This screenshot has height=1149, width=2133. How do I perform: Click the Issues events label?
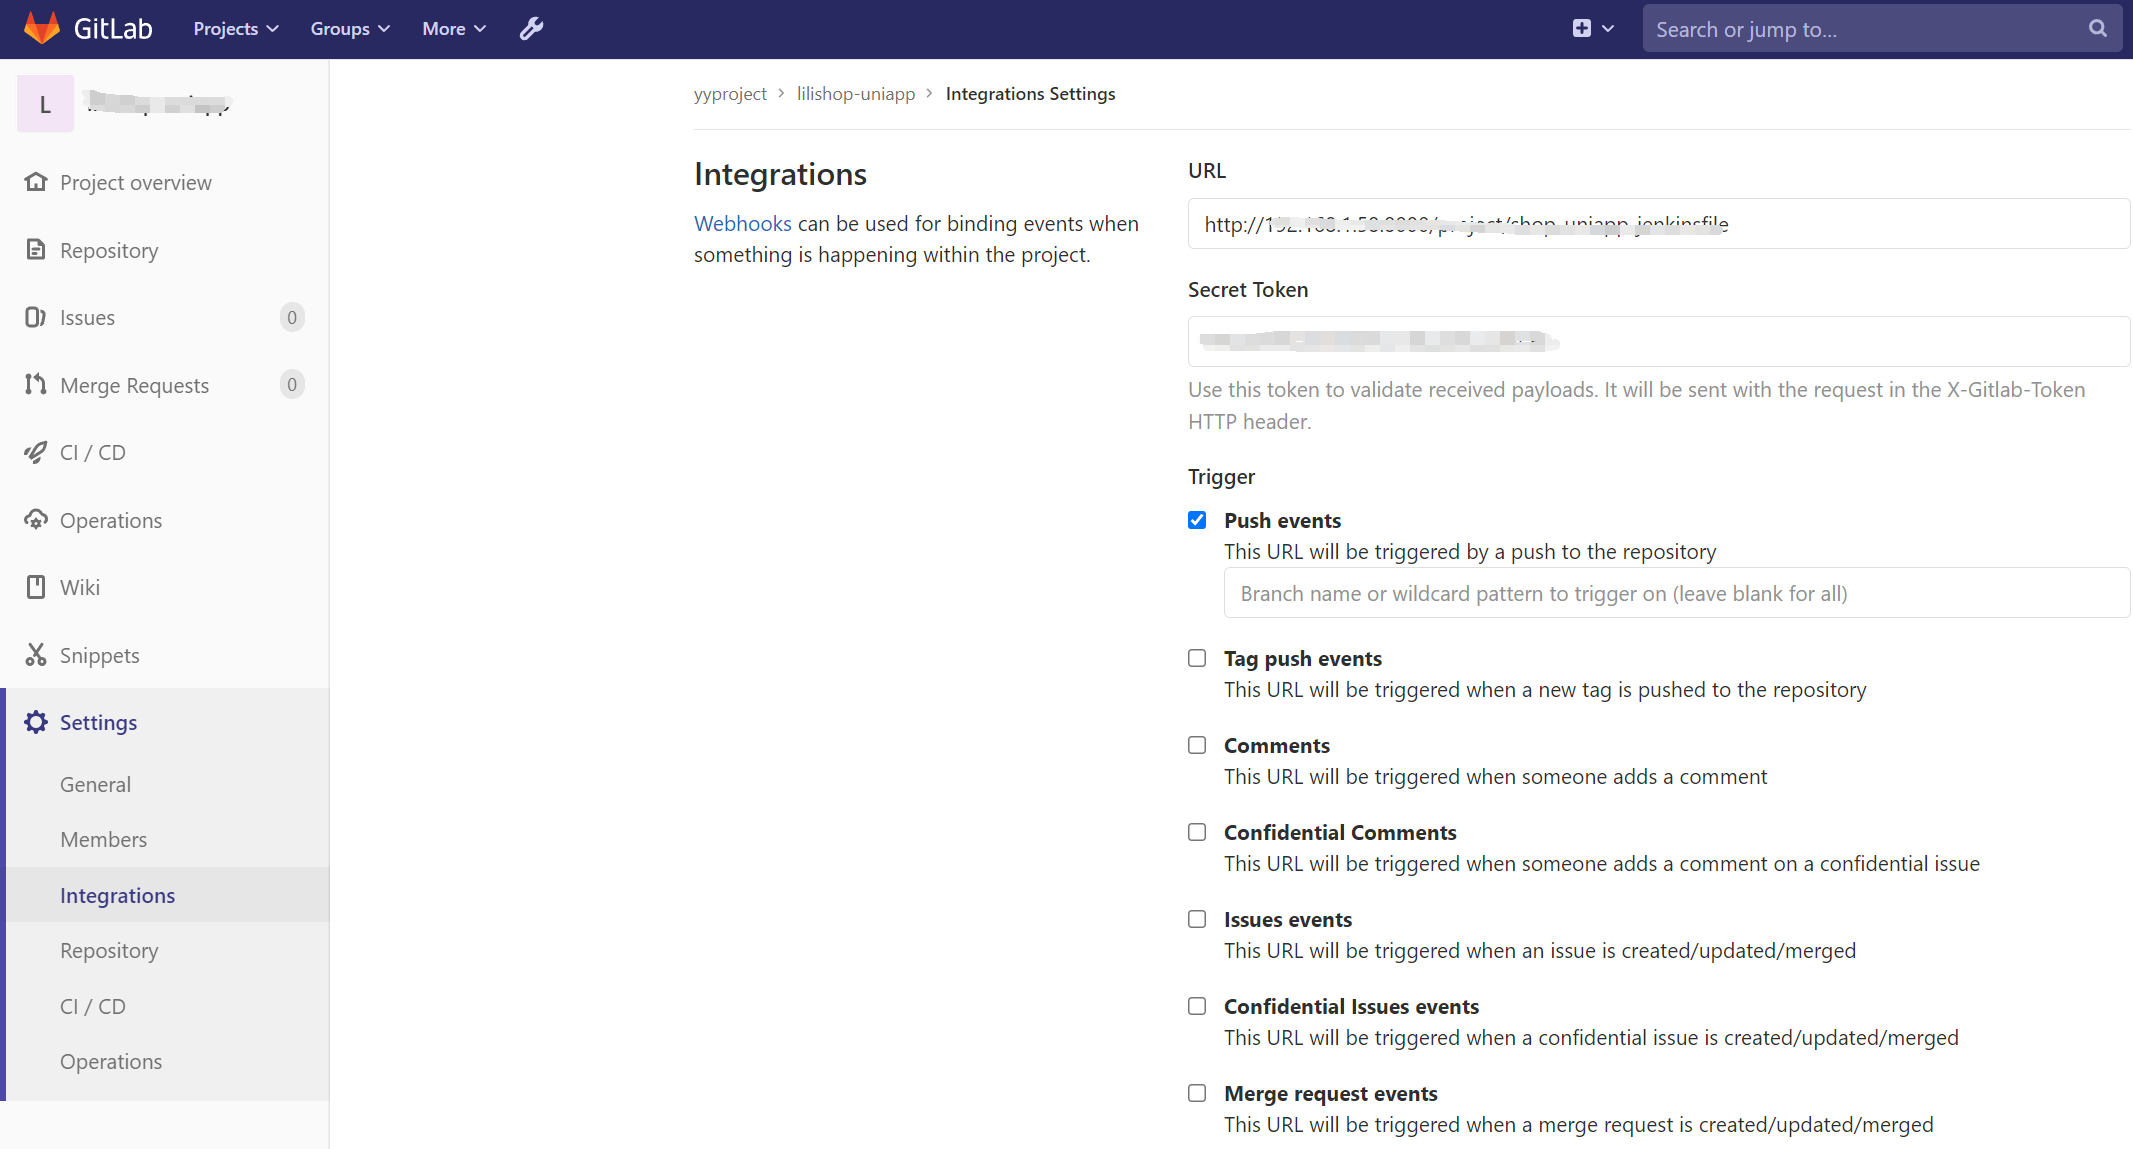click(x=1288, y=919)
